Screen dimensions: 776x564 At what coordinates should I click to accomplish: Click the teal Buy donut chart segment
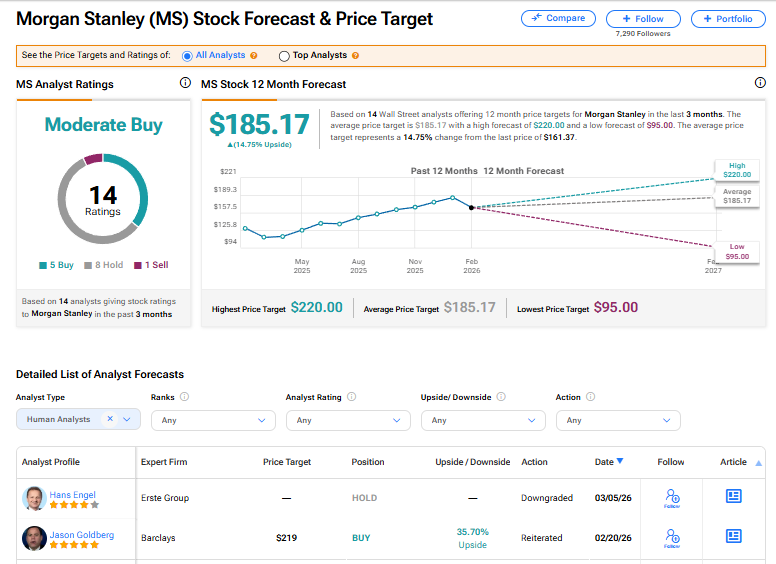(x=138, y=183)
